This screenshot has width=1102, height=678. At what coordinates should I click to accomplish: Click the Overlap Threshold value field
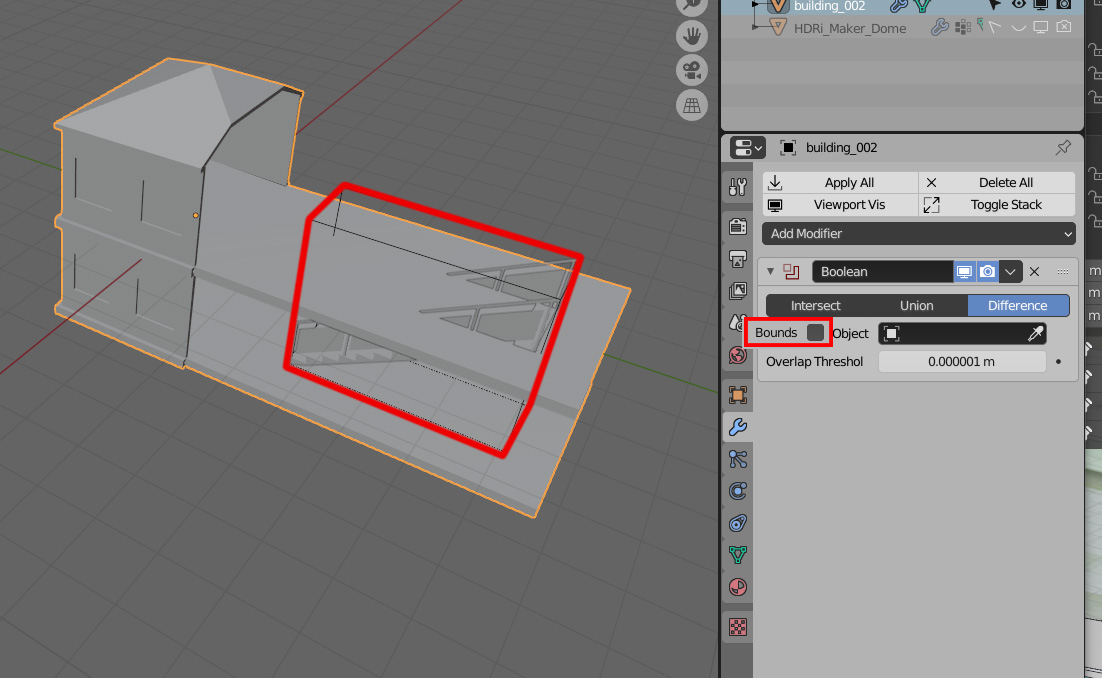[x=962, y=362]
